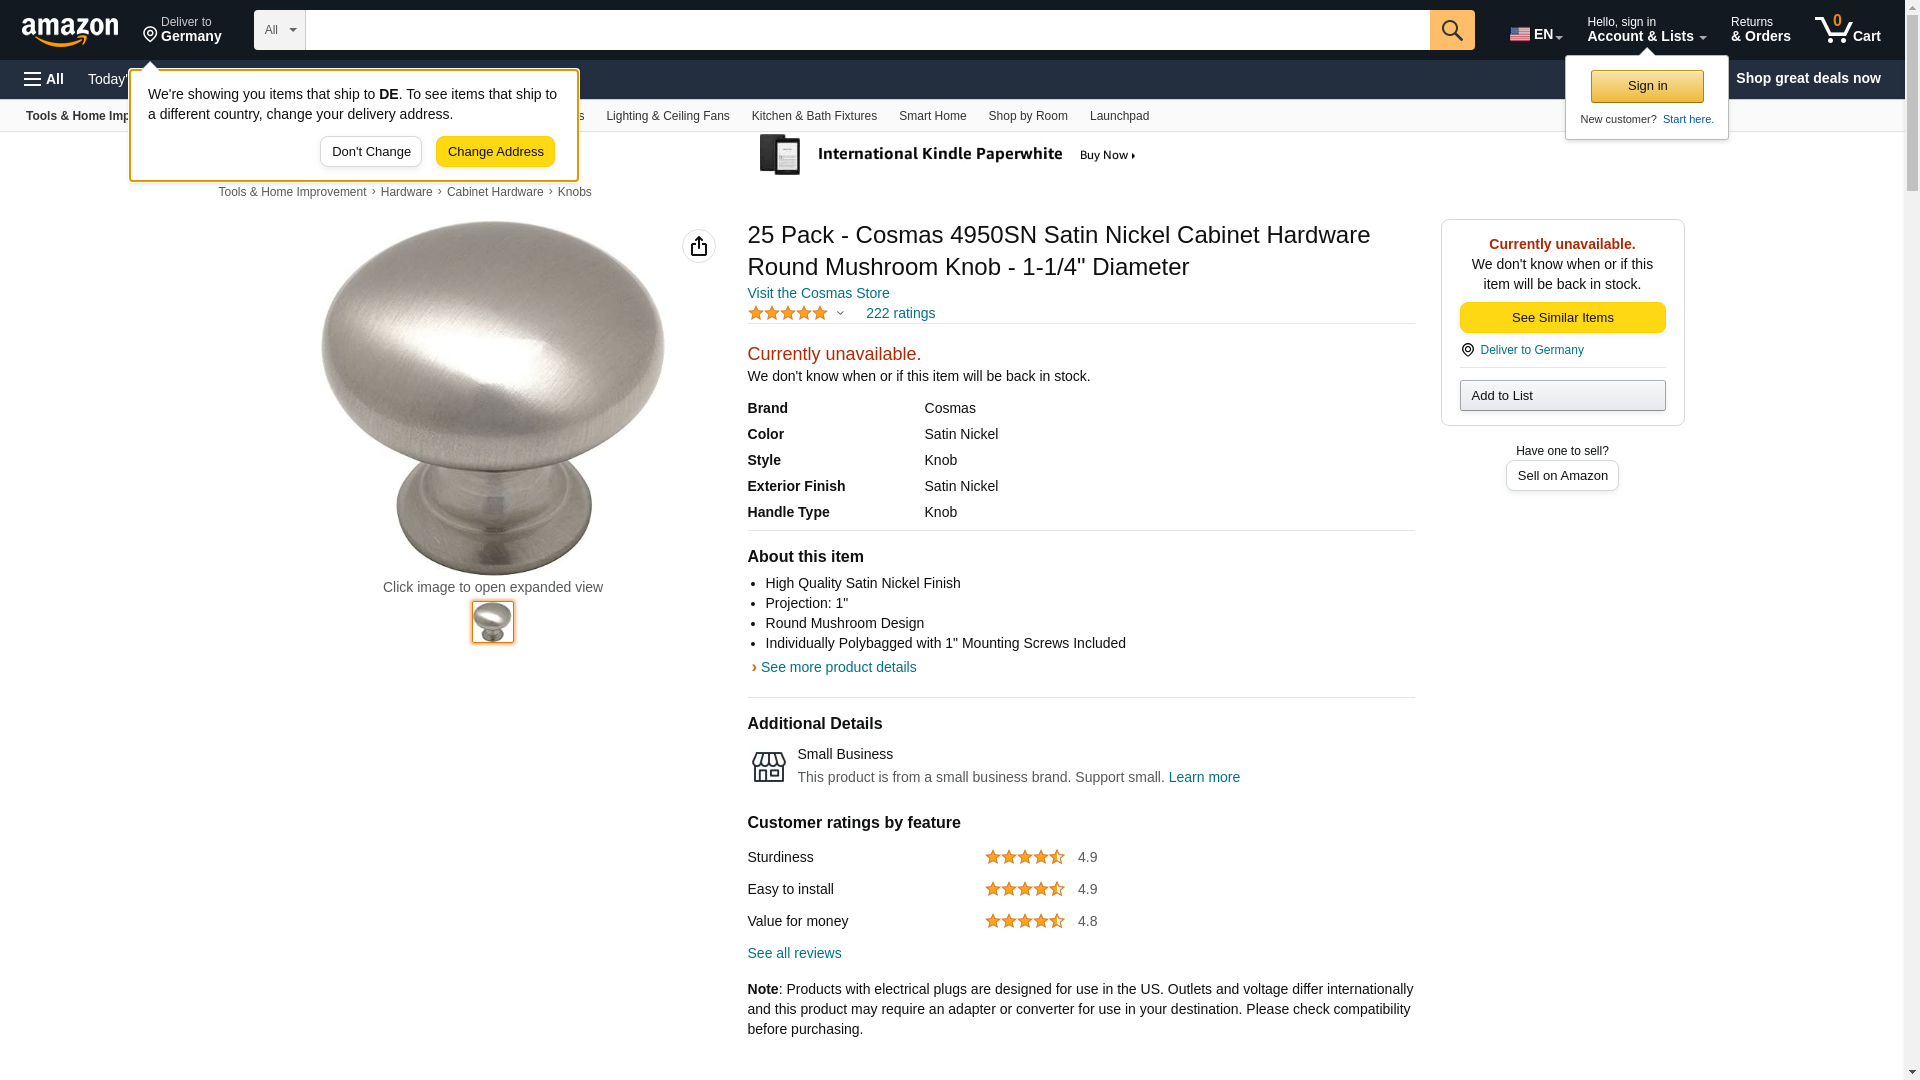1920x1080 pixels.
Task: Click the share icon beside product image
Action: 699,246
